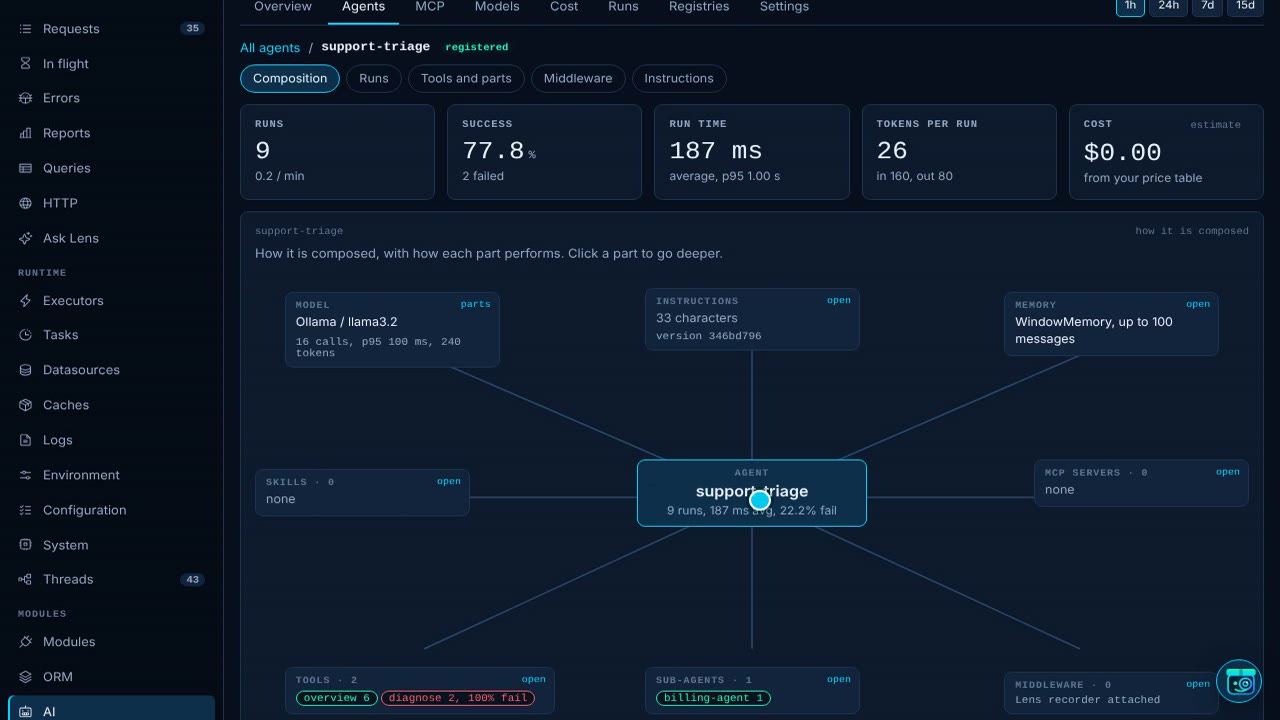Open the Registries tab
Image resolution: width=1280 pixels, height=720 pixels.
pos(699,7)
